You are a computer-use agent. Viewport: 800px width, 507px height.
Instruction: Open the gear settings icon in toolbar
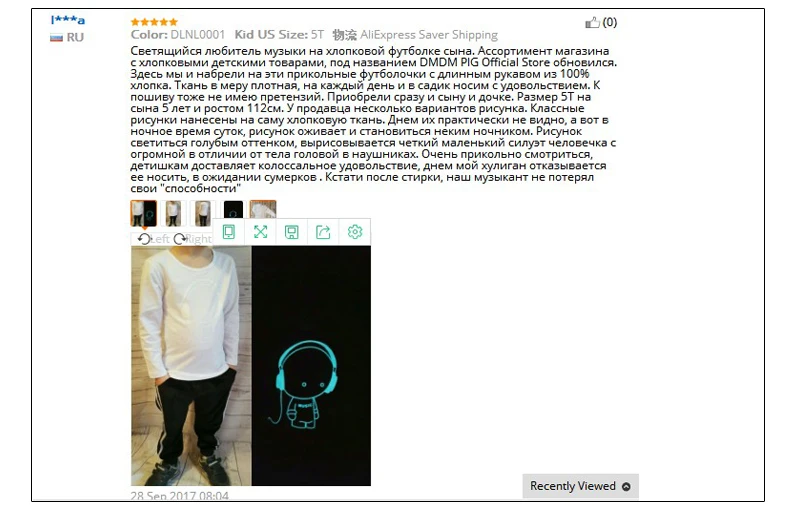(x=355, y=232)
